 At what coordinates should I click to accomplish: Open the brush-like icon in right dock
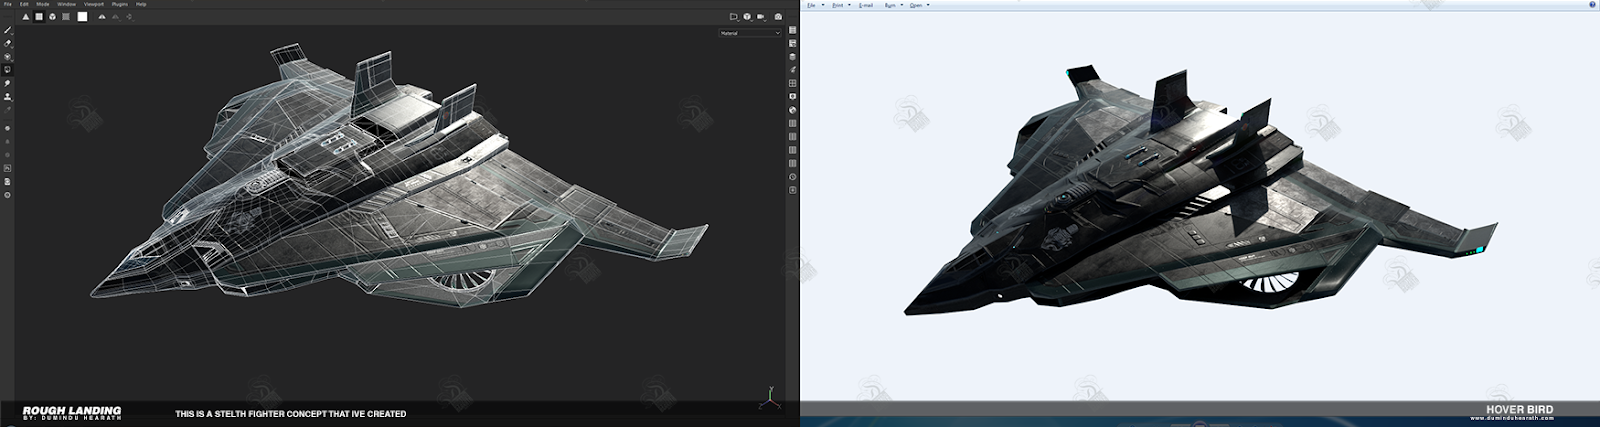tap(792, 70)
